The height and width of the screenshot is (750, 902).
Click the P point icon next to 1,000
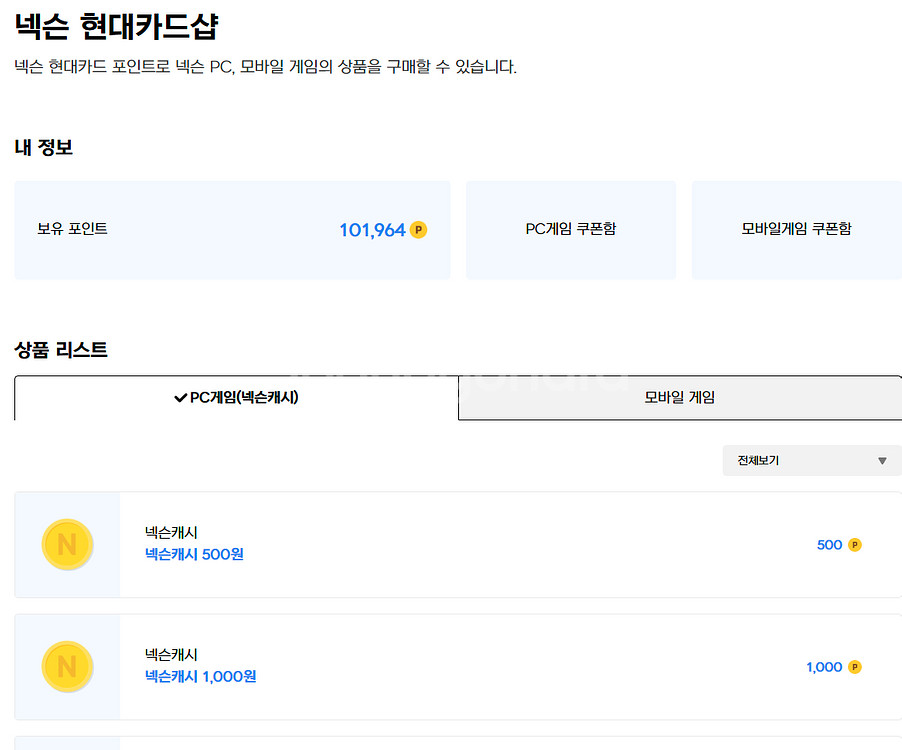click(x=855, y=667)
